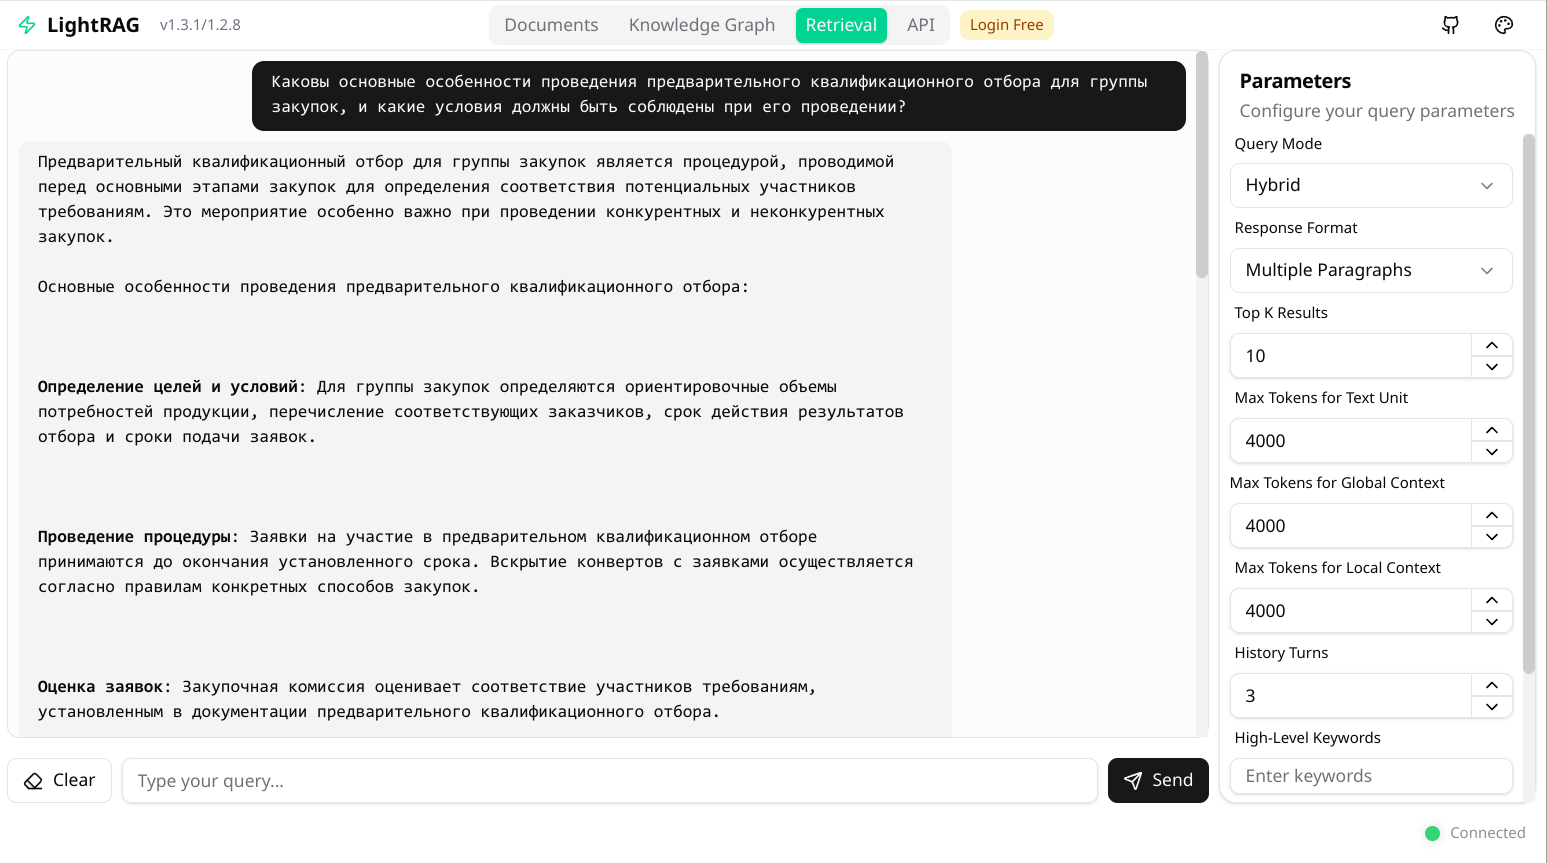Click the green Connected status indicator
Viewport: 1547px width, 863px height.
click(1433, 832)
